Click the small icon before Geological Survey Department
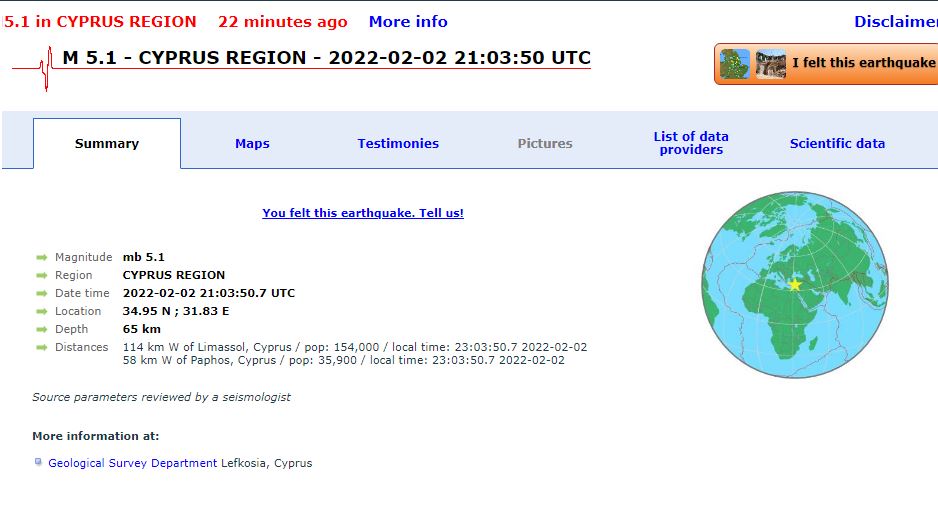Viewport: 938px width, 515px height. tap(38, 462)
